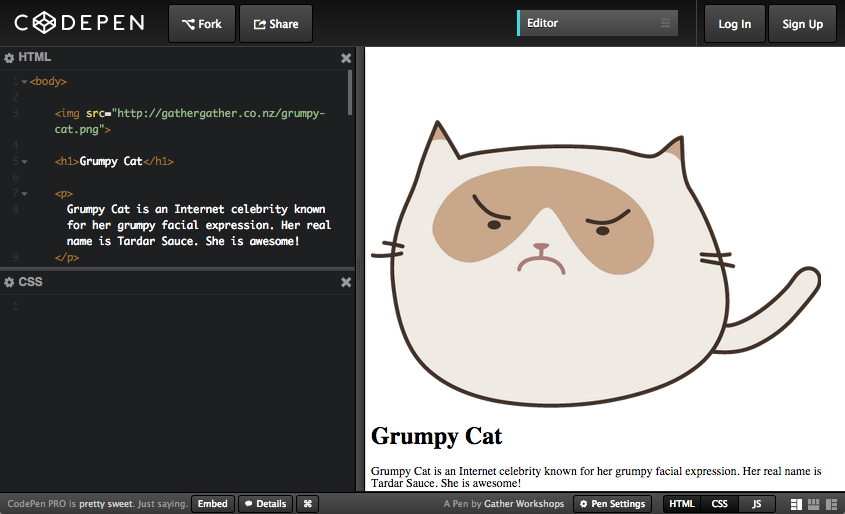Visit the Gather Workshops author link
Viewport: 845px width, 514px height.
point(524,504)
